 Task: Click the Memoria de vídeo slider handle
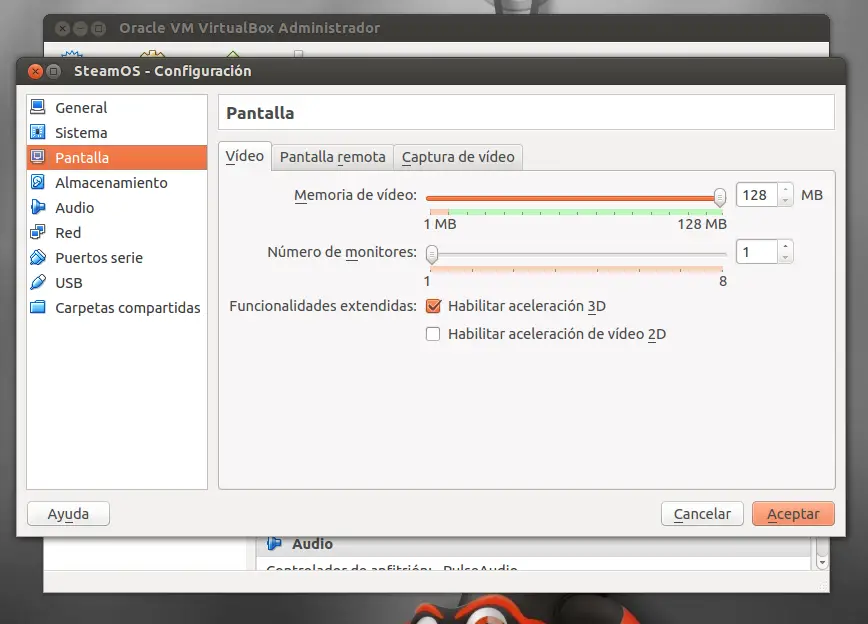click(720, 197)
